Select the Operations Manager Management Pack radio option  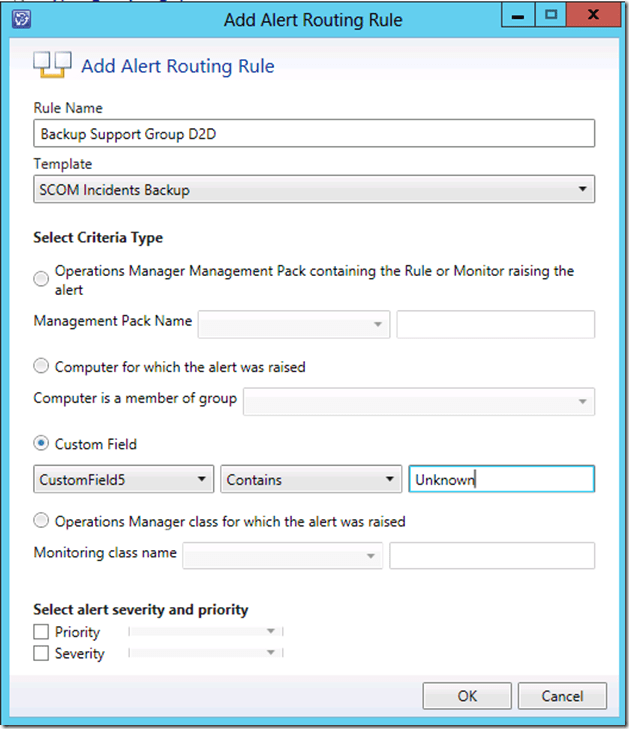click(x=41, y=279)
